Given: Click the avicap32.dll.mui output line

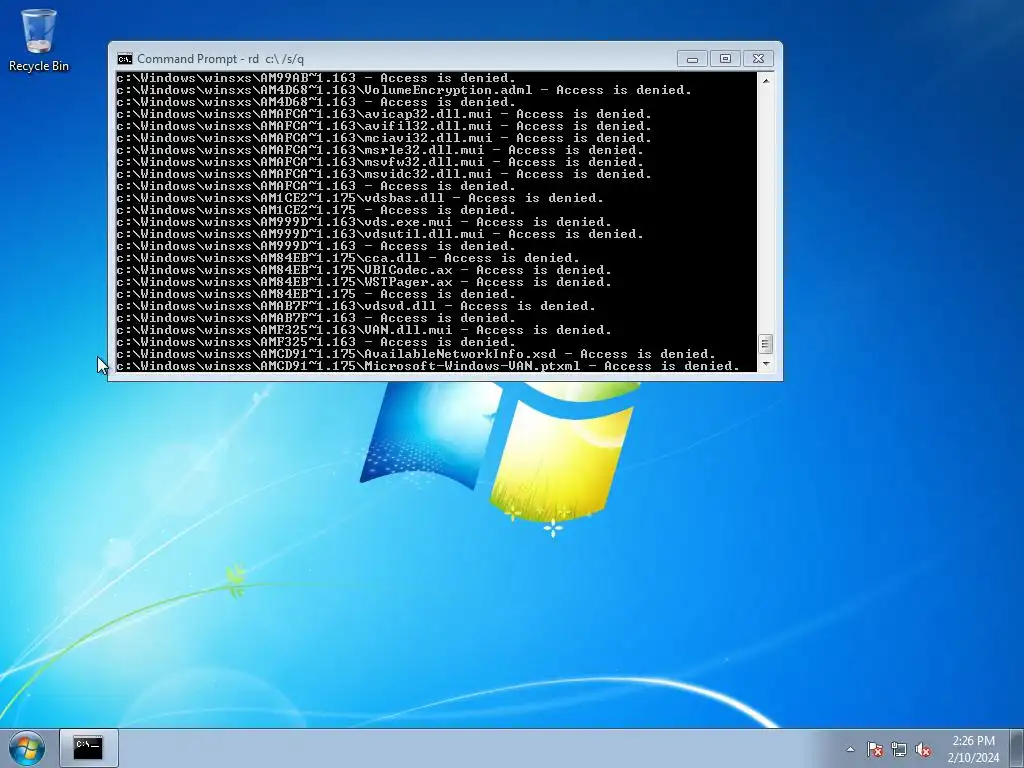Looking at the screenshot, I should click(x=384, y=114).
